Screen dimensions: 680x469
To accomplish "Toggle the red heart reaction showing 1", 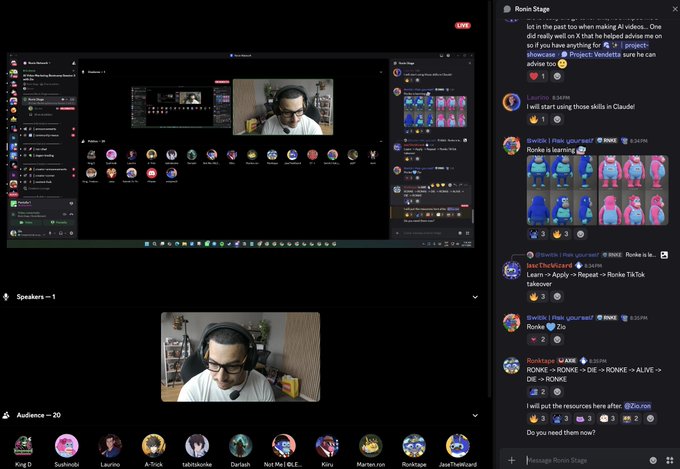I will coord(537,76).
